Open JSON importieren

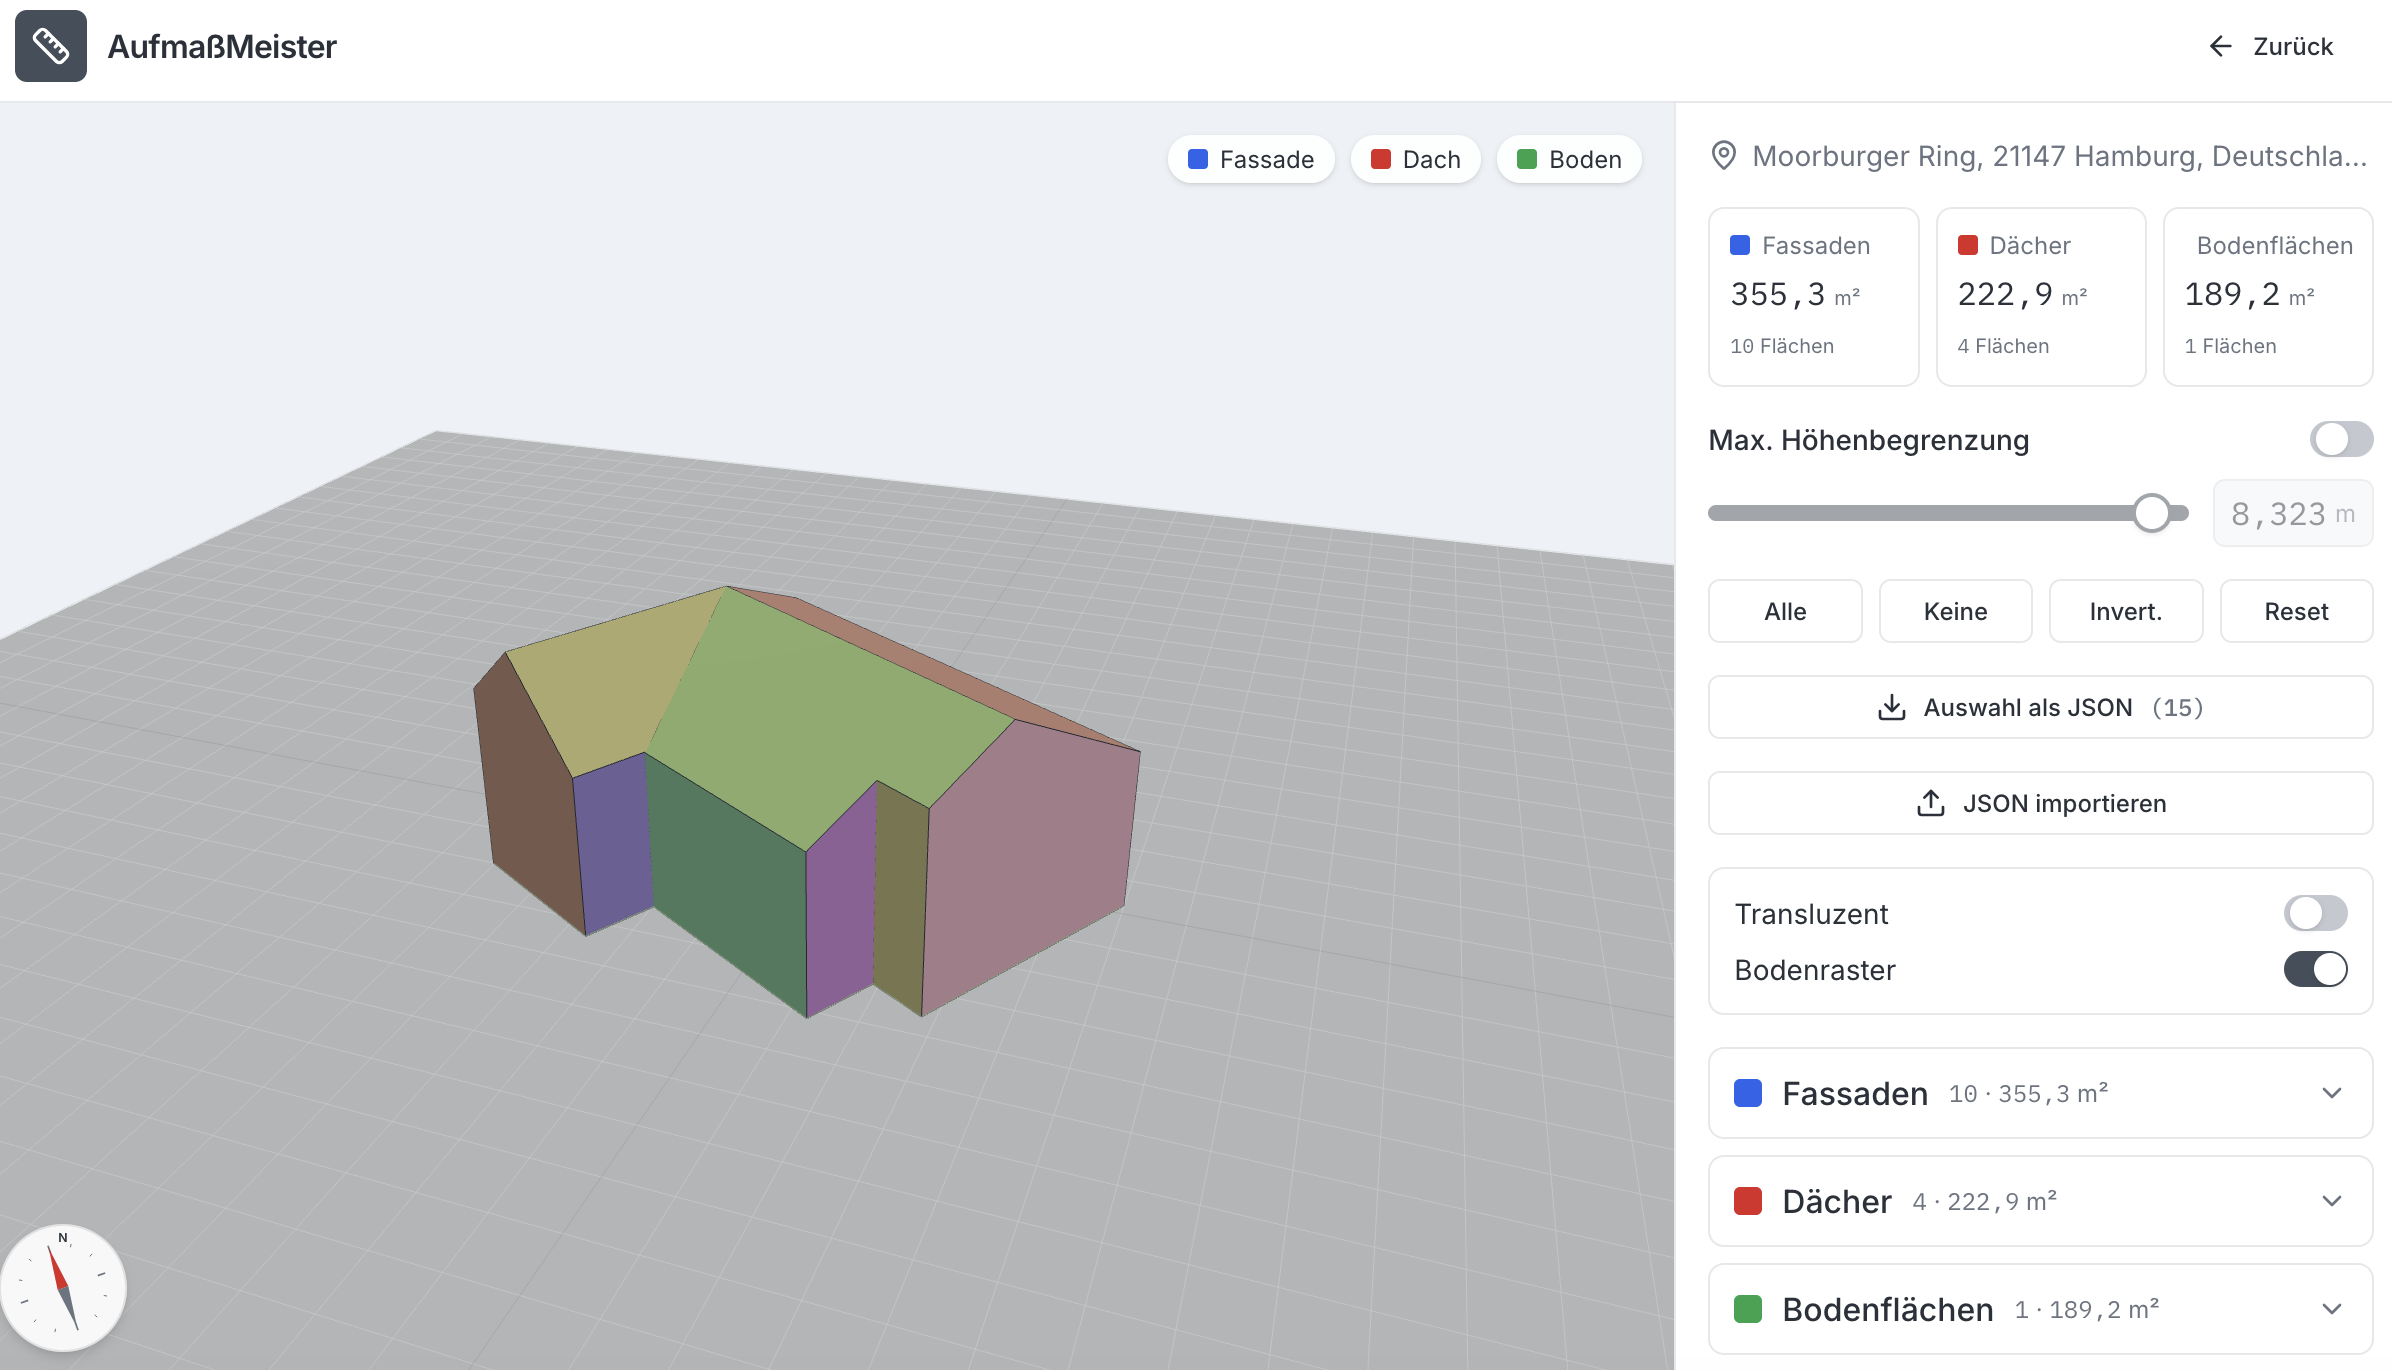[x=2041, y=803]
